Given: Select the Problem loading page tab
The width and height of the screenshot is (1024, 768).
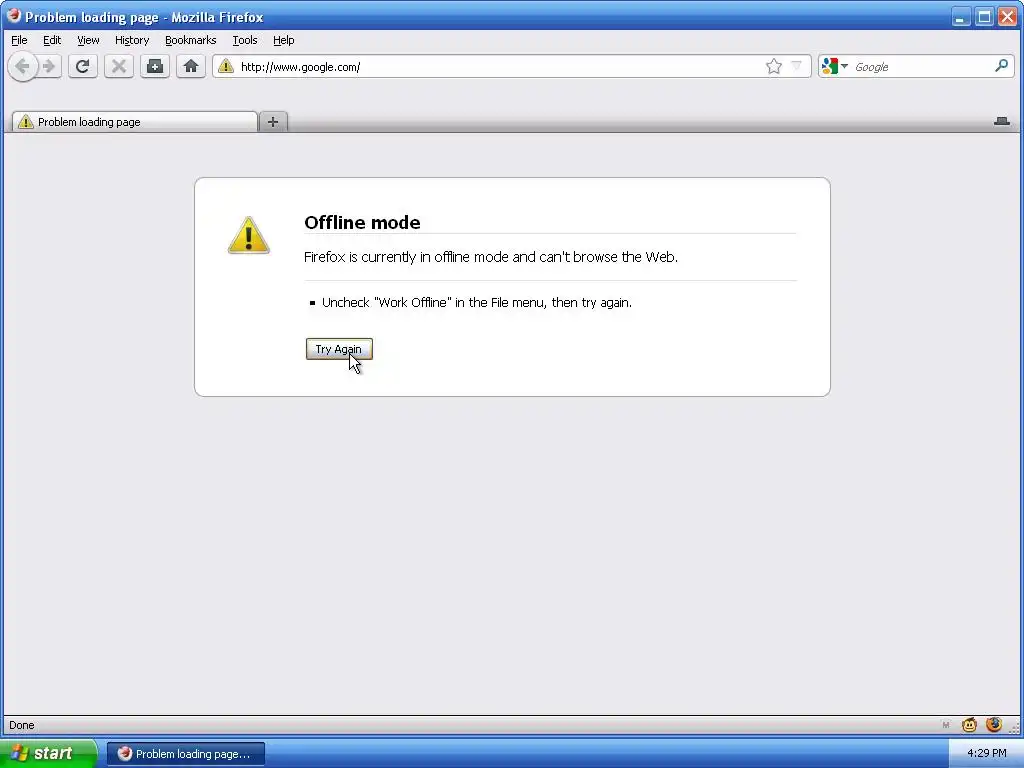Looking at the screenshot, I should click(135, 121).
